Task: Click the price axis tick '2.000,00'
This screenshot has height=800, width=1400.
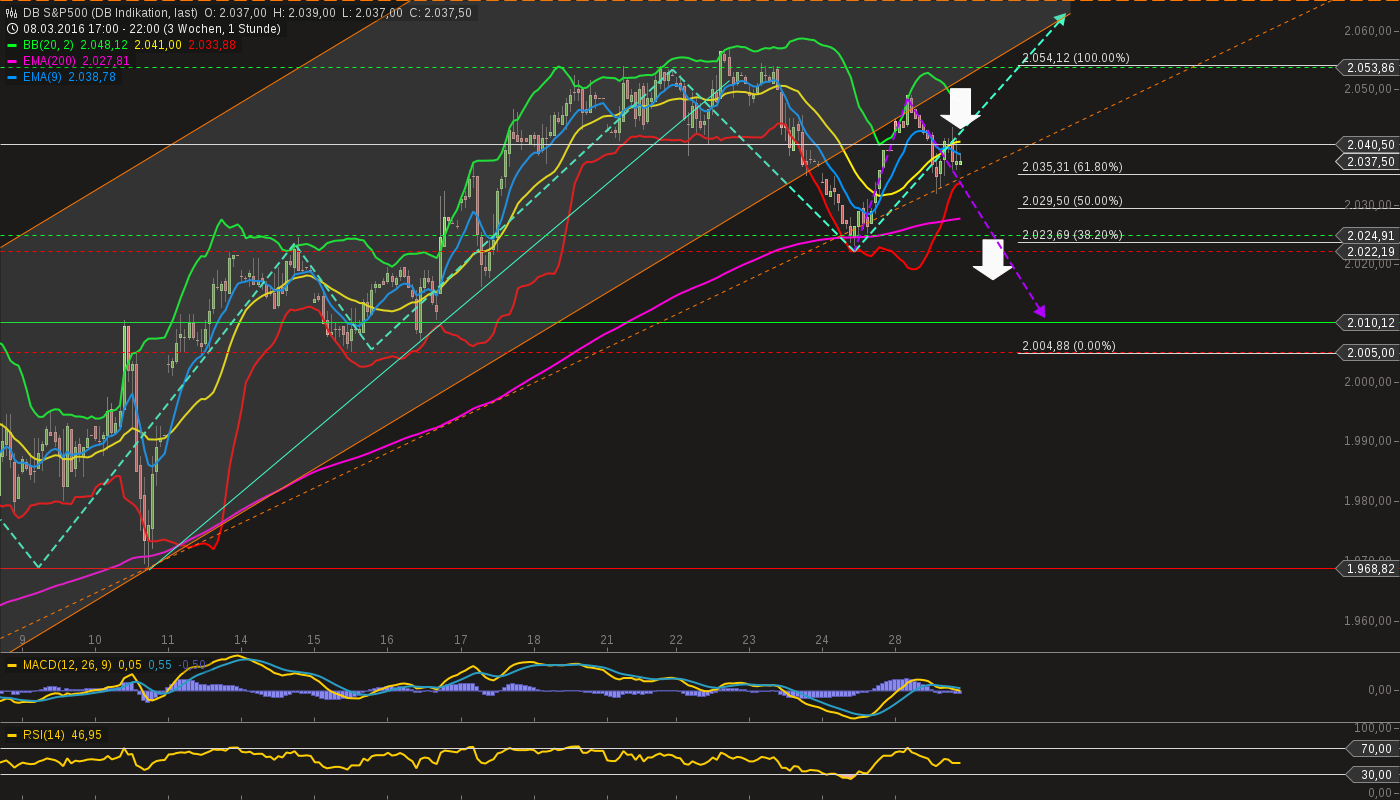Action: pos(1370,382)
